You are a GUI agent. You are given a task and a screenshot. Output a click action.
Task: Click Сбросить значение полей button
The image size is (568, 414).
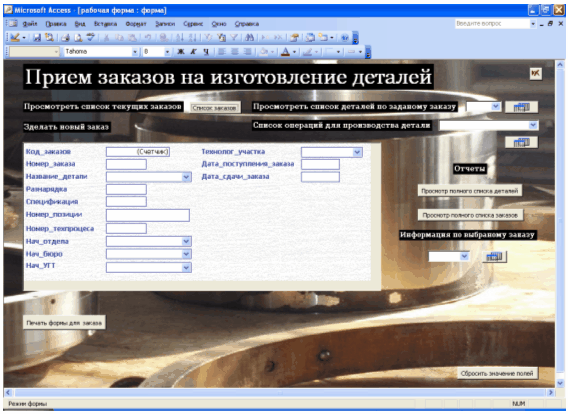pos(497,373)
